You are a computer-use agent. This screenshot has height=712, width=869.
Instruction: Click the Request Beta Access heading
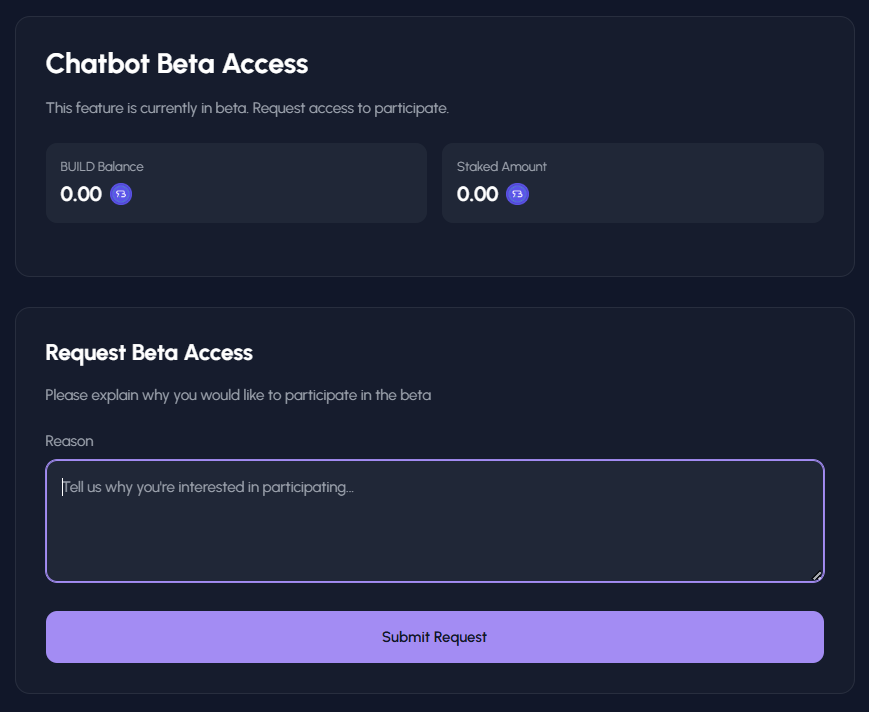[x=149, y=353]
